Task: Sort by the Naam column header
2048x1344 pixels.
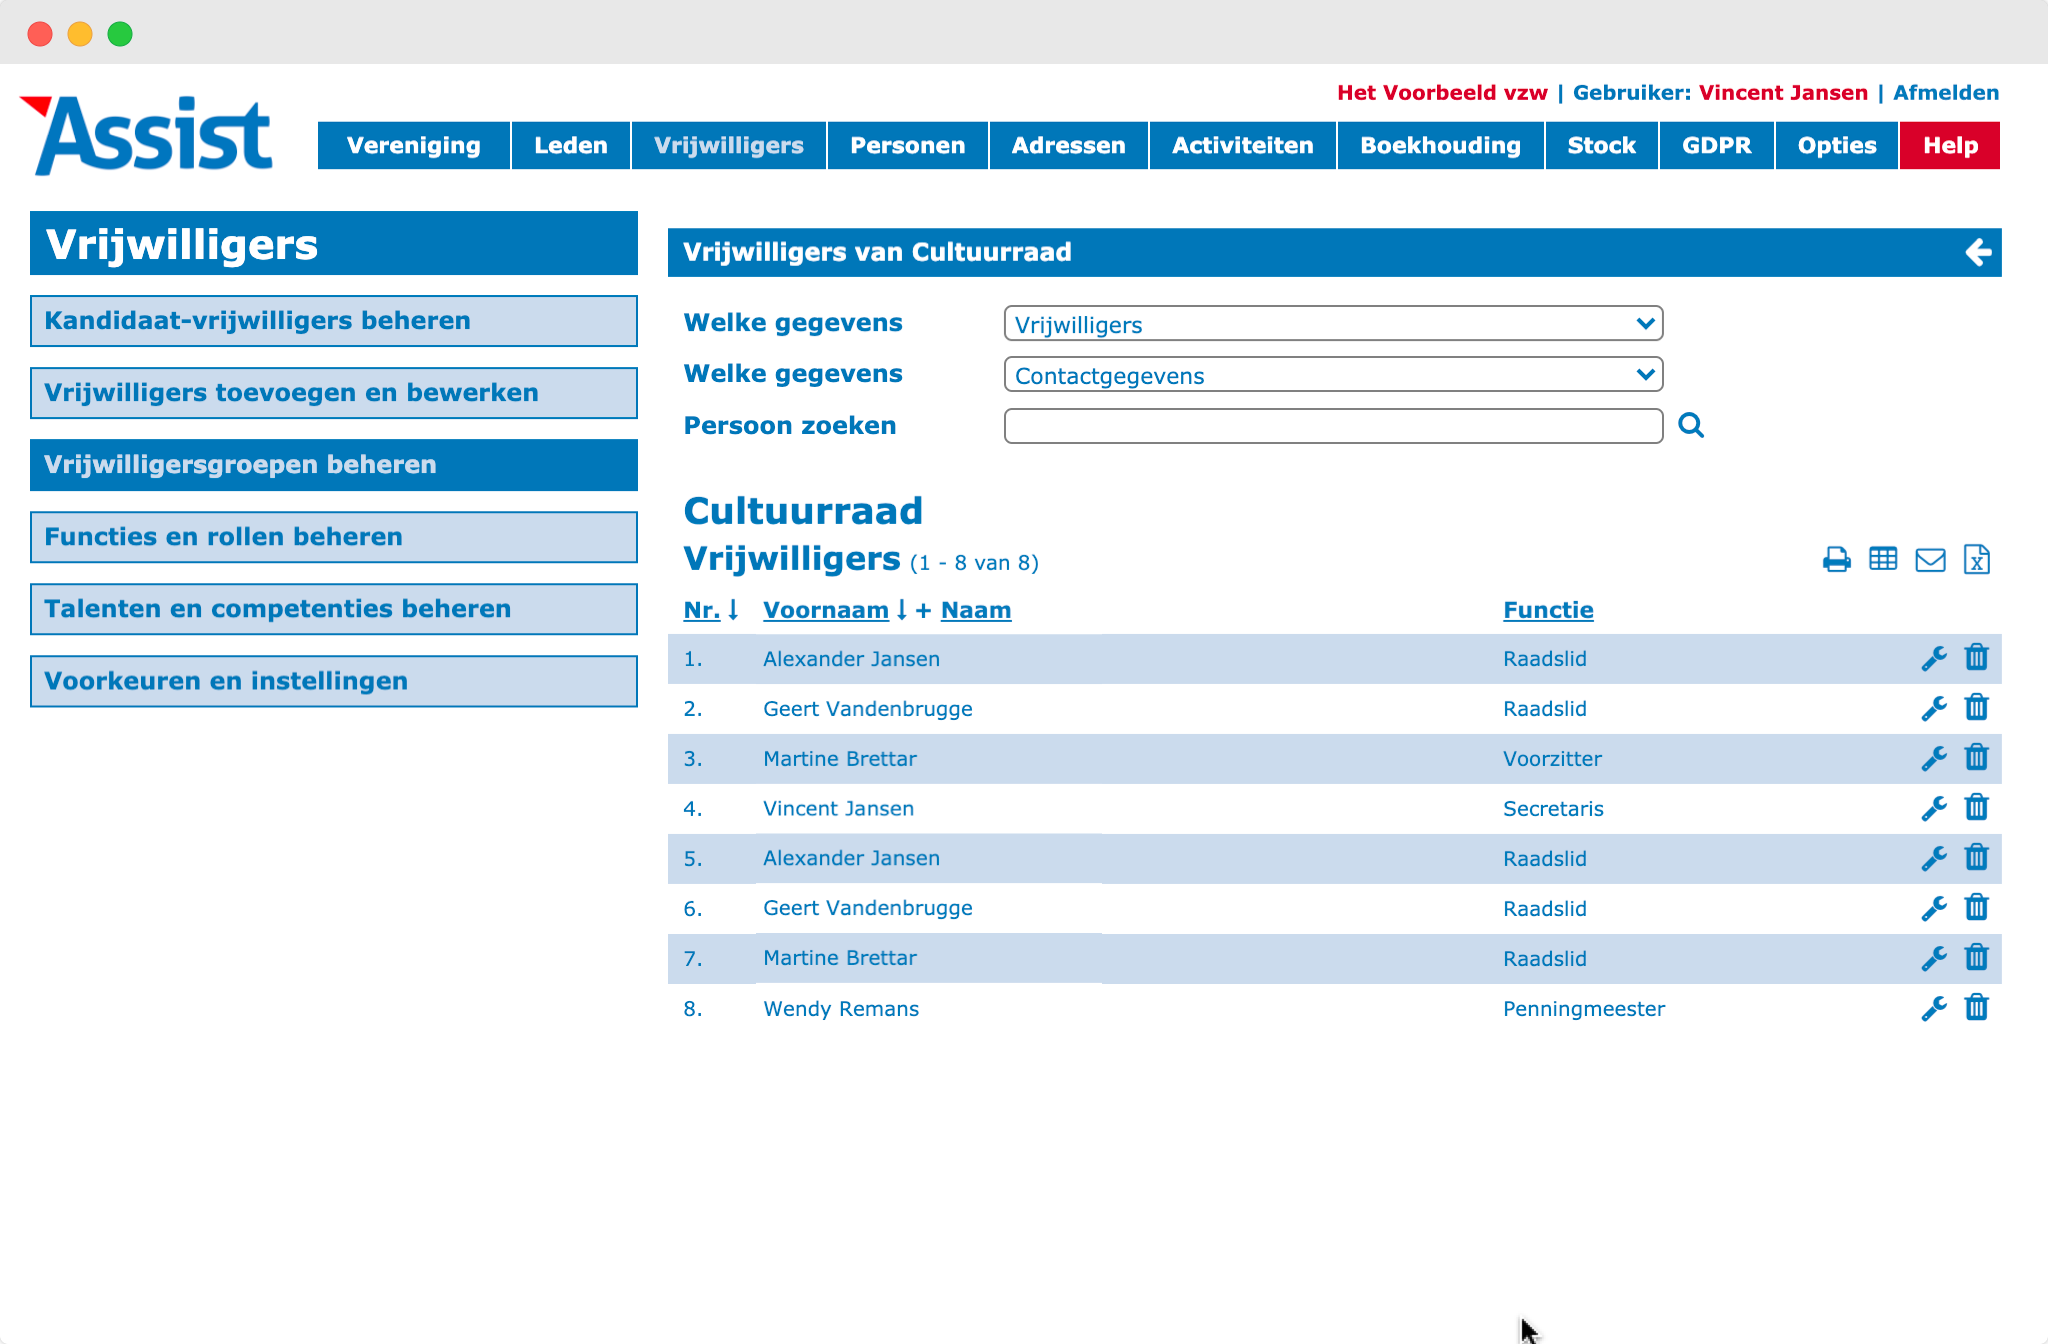Action: (x=976, y=610)
